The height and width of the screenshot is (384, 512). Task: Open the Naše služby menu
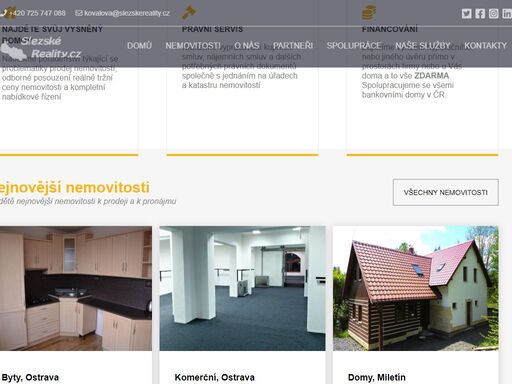[x=423, y=46]
